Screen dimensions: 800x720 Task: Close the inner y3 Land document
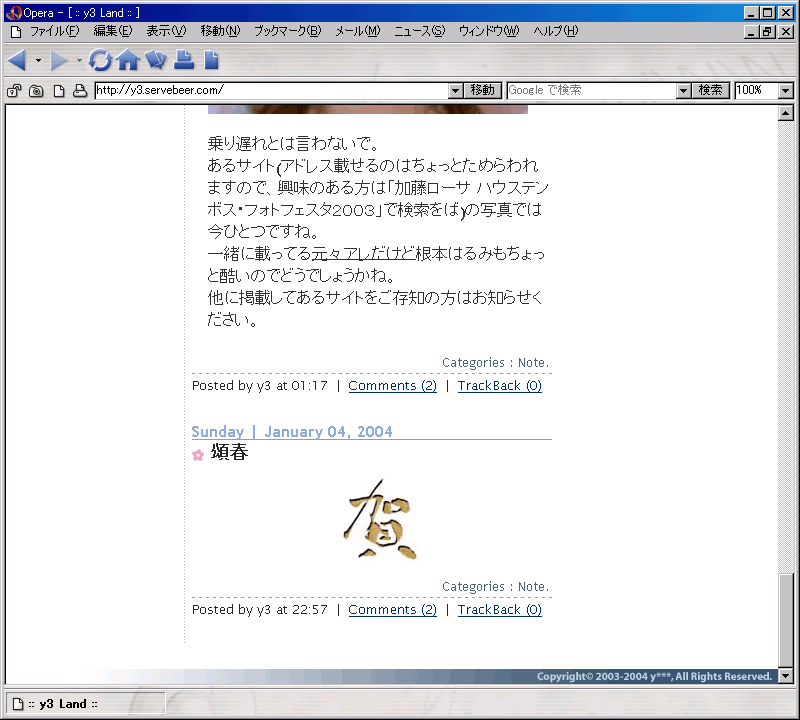tap(786, 32)
